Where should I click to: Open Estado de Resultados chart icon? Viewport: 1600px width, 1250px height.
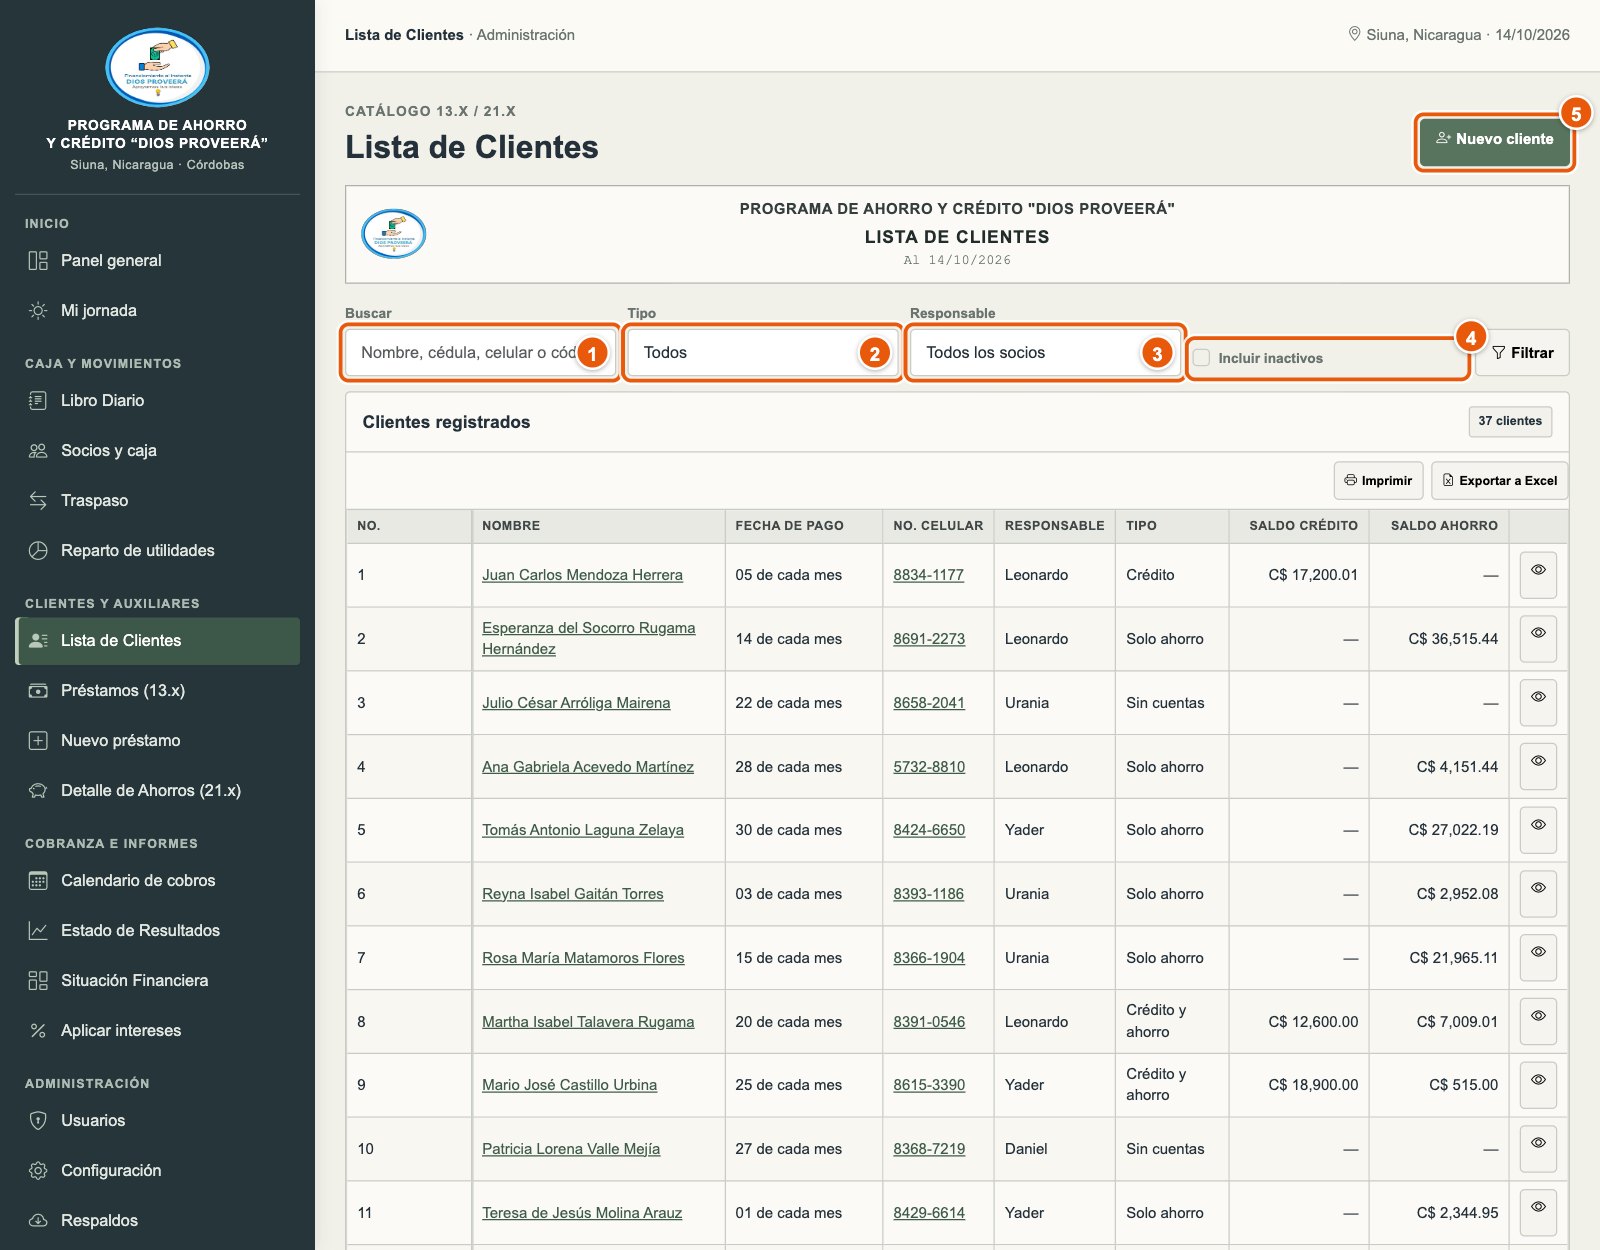38,931
